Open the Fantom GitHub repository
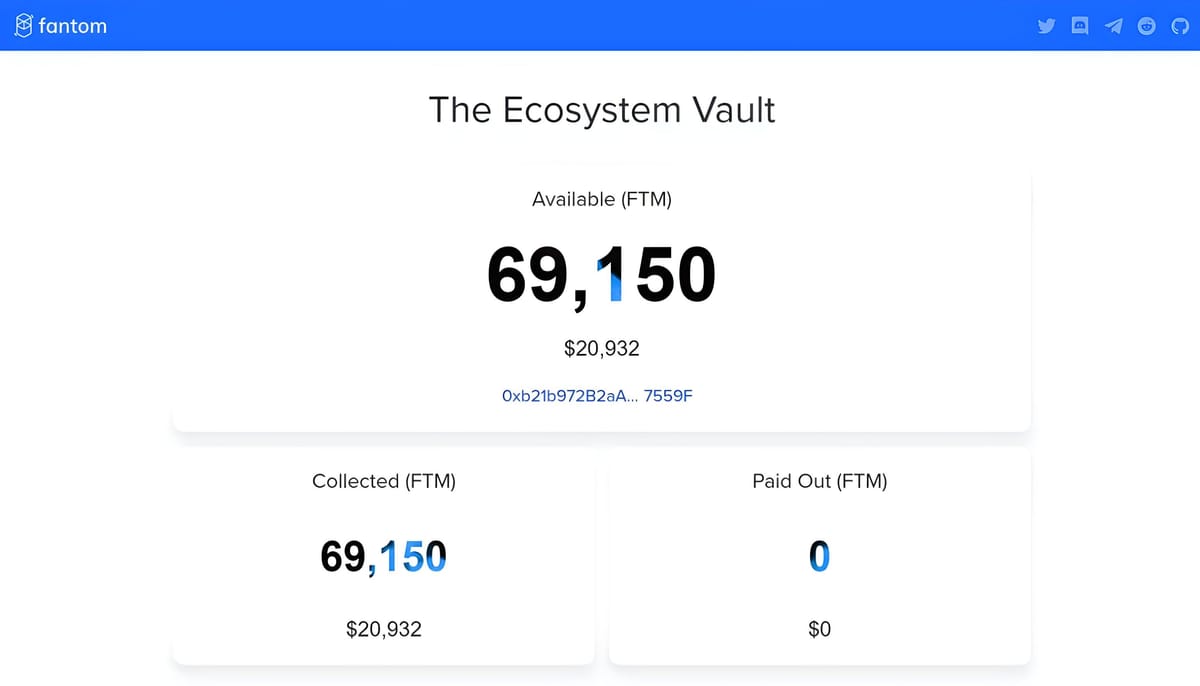Viewport: 1200px width, 686px height. [x=1180, y=25]
